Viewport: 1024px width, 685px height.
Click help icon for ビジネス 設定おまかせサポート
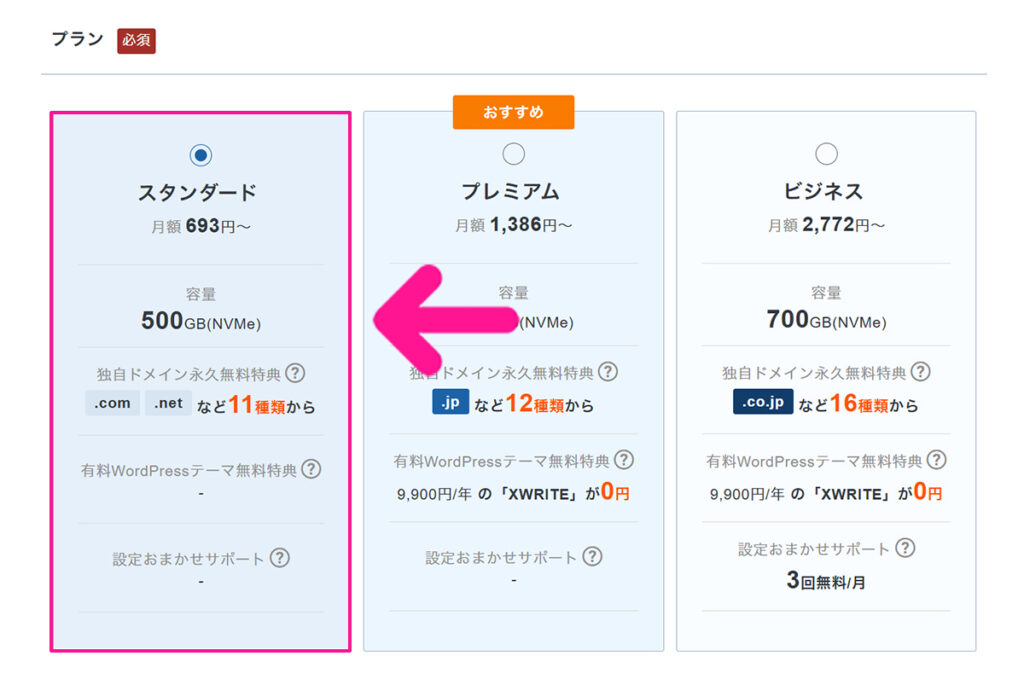coord(905,548)
